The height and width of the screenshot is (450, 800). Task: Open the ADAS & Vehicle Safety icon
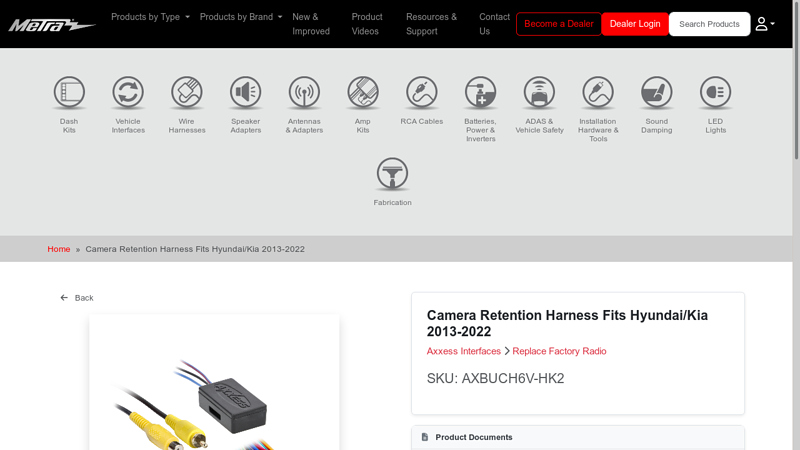pyautogui.click(x=539, y=92)
